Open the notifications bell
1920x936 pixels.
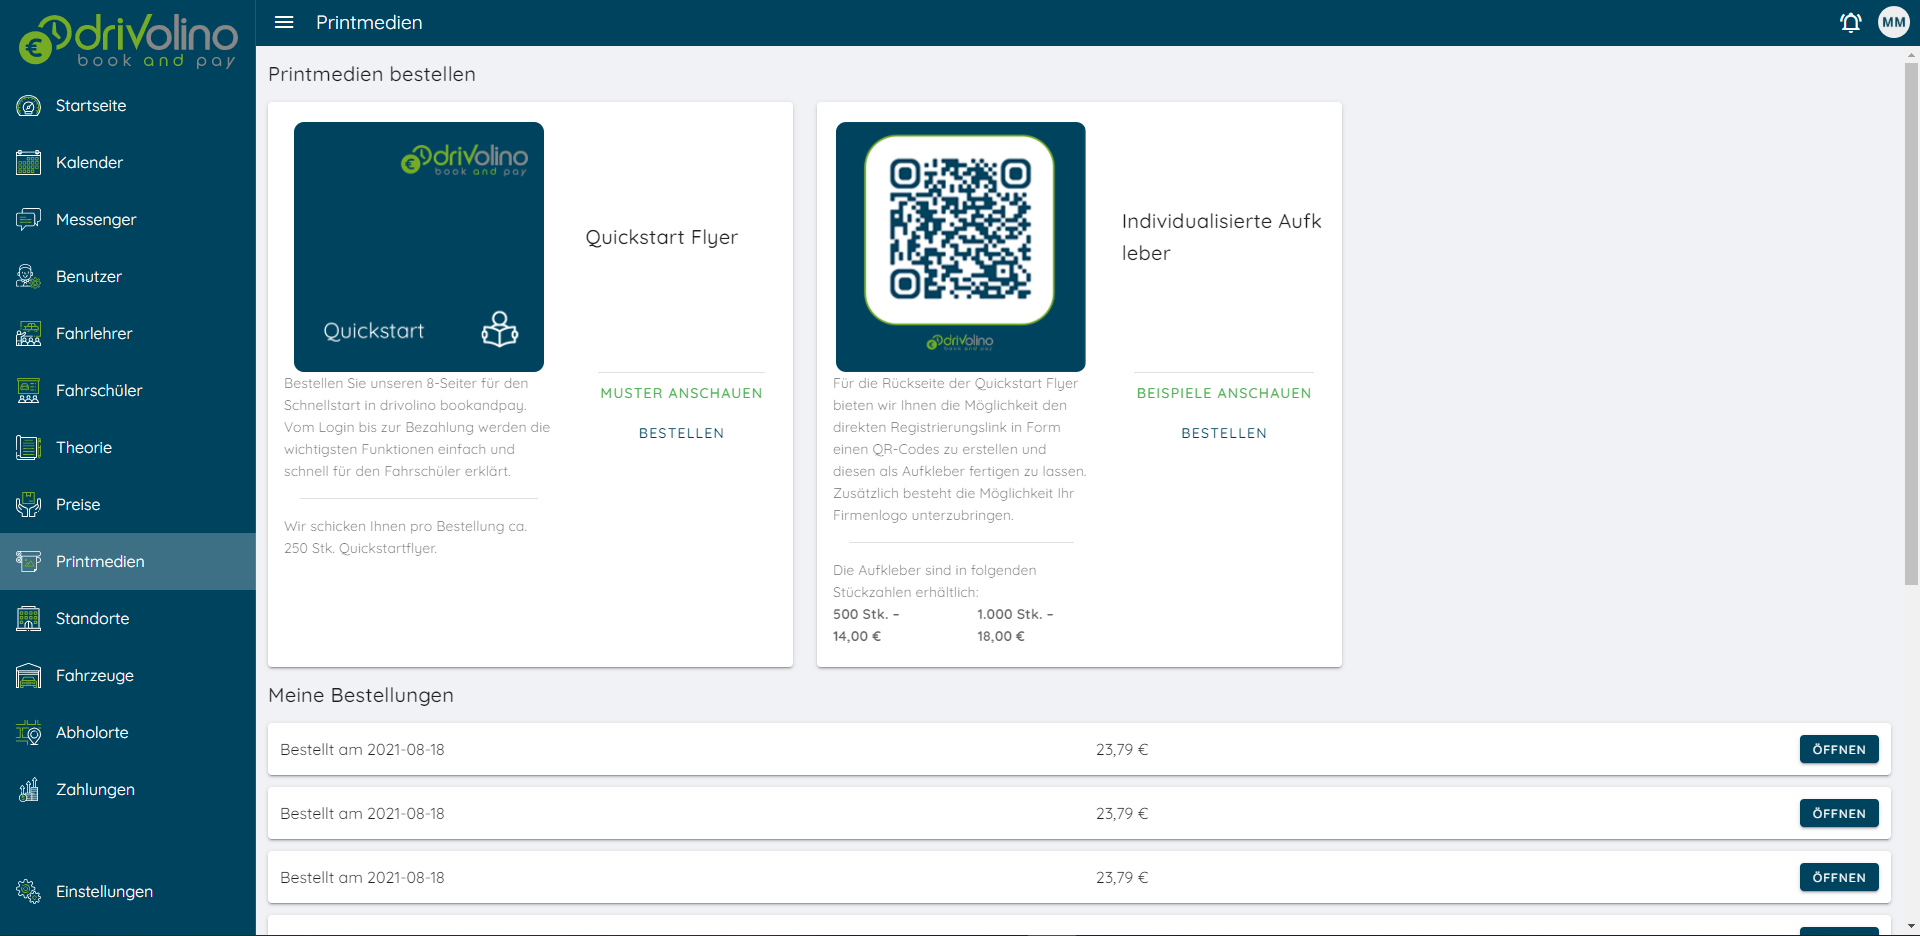click(x=1850, y=22)
